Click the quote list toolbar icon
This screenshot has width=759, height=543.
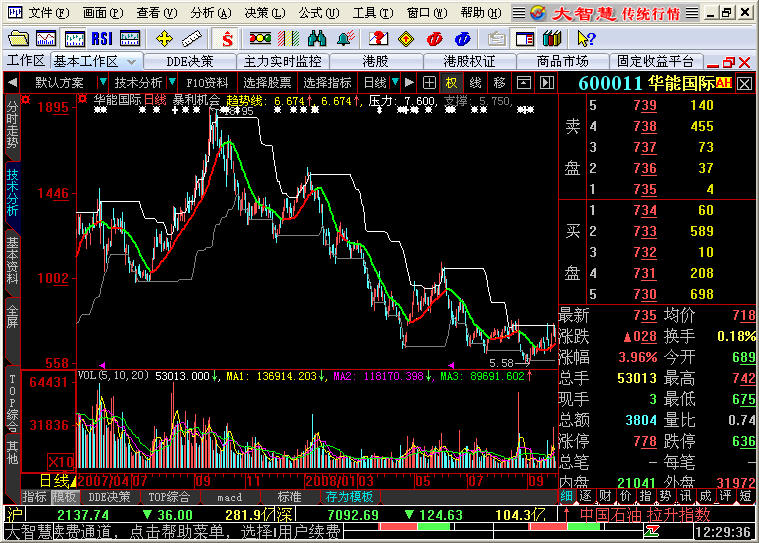tap(130, 38)
